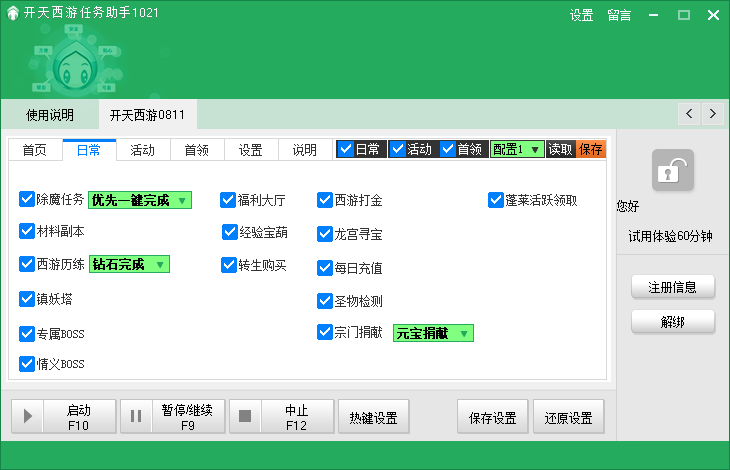
Task: Uncheck the 除魔任务 checkbox
Action: coord(27,200)
